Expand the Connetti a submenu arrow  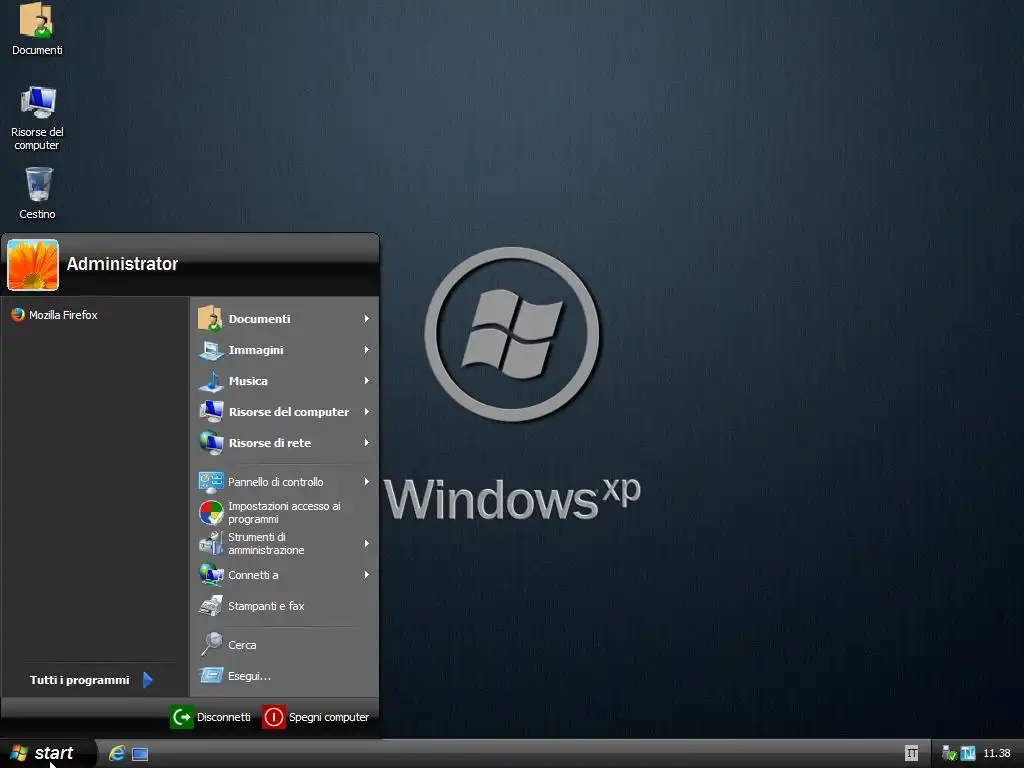tap(366, 575)
